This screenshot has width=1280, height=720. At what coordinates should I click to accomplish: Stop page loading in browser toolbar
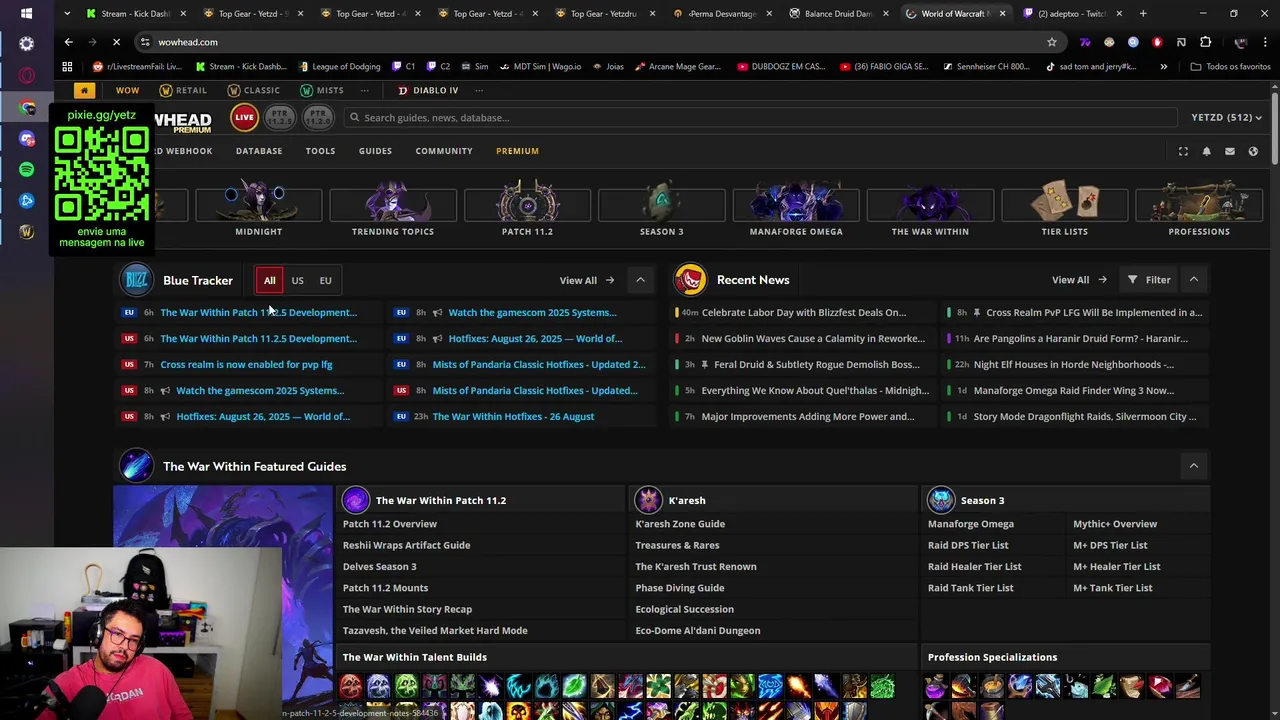(x=116, y=42)
